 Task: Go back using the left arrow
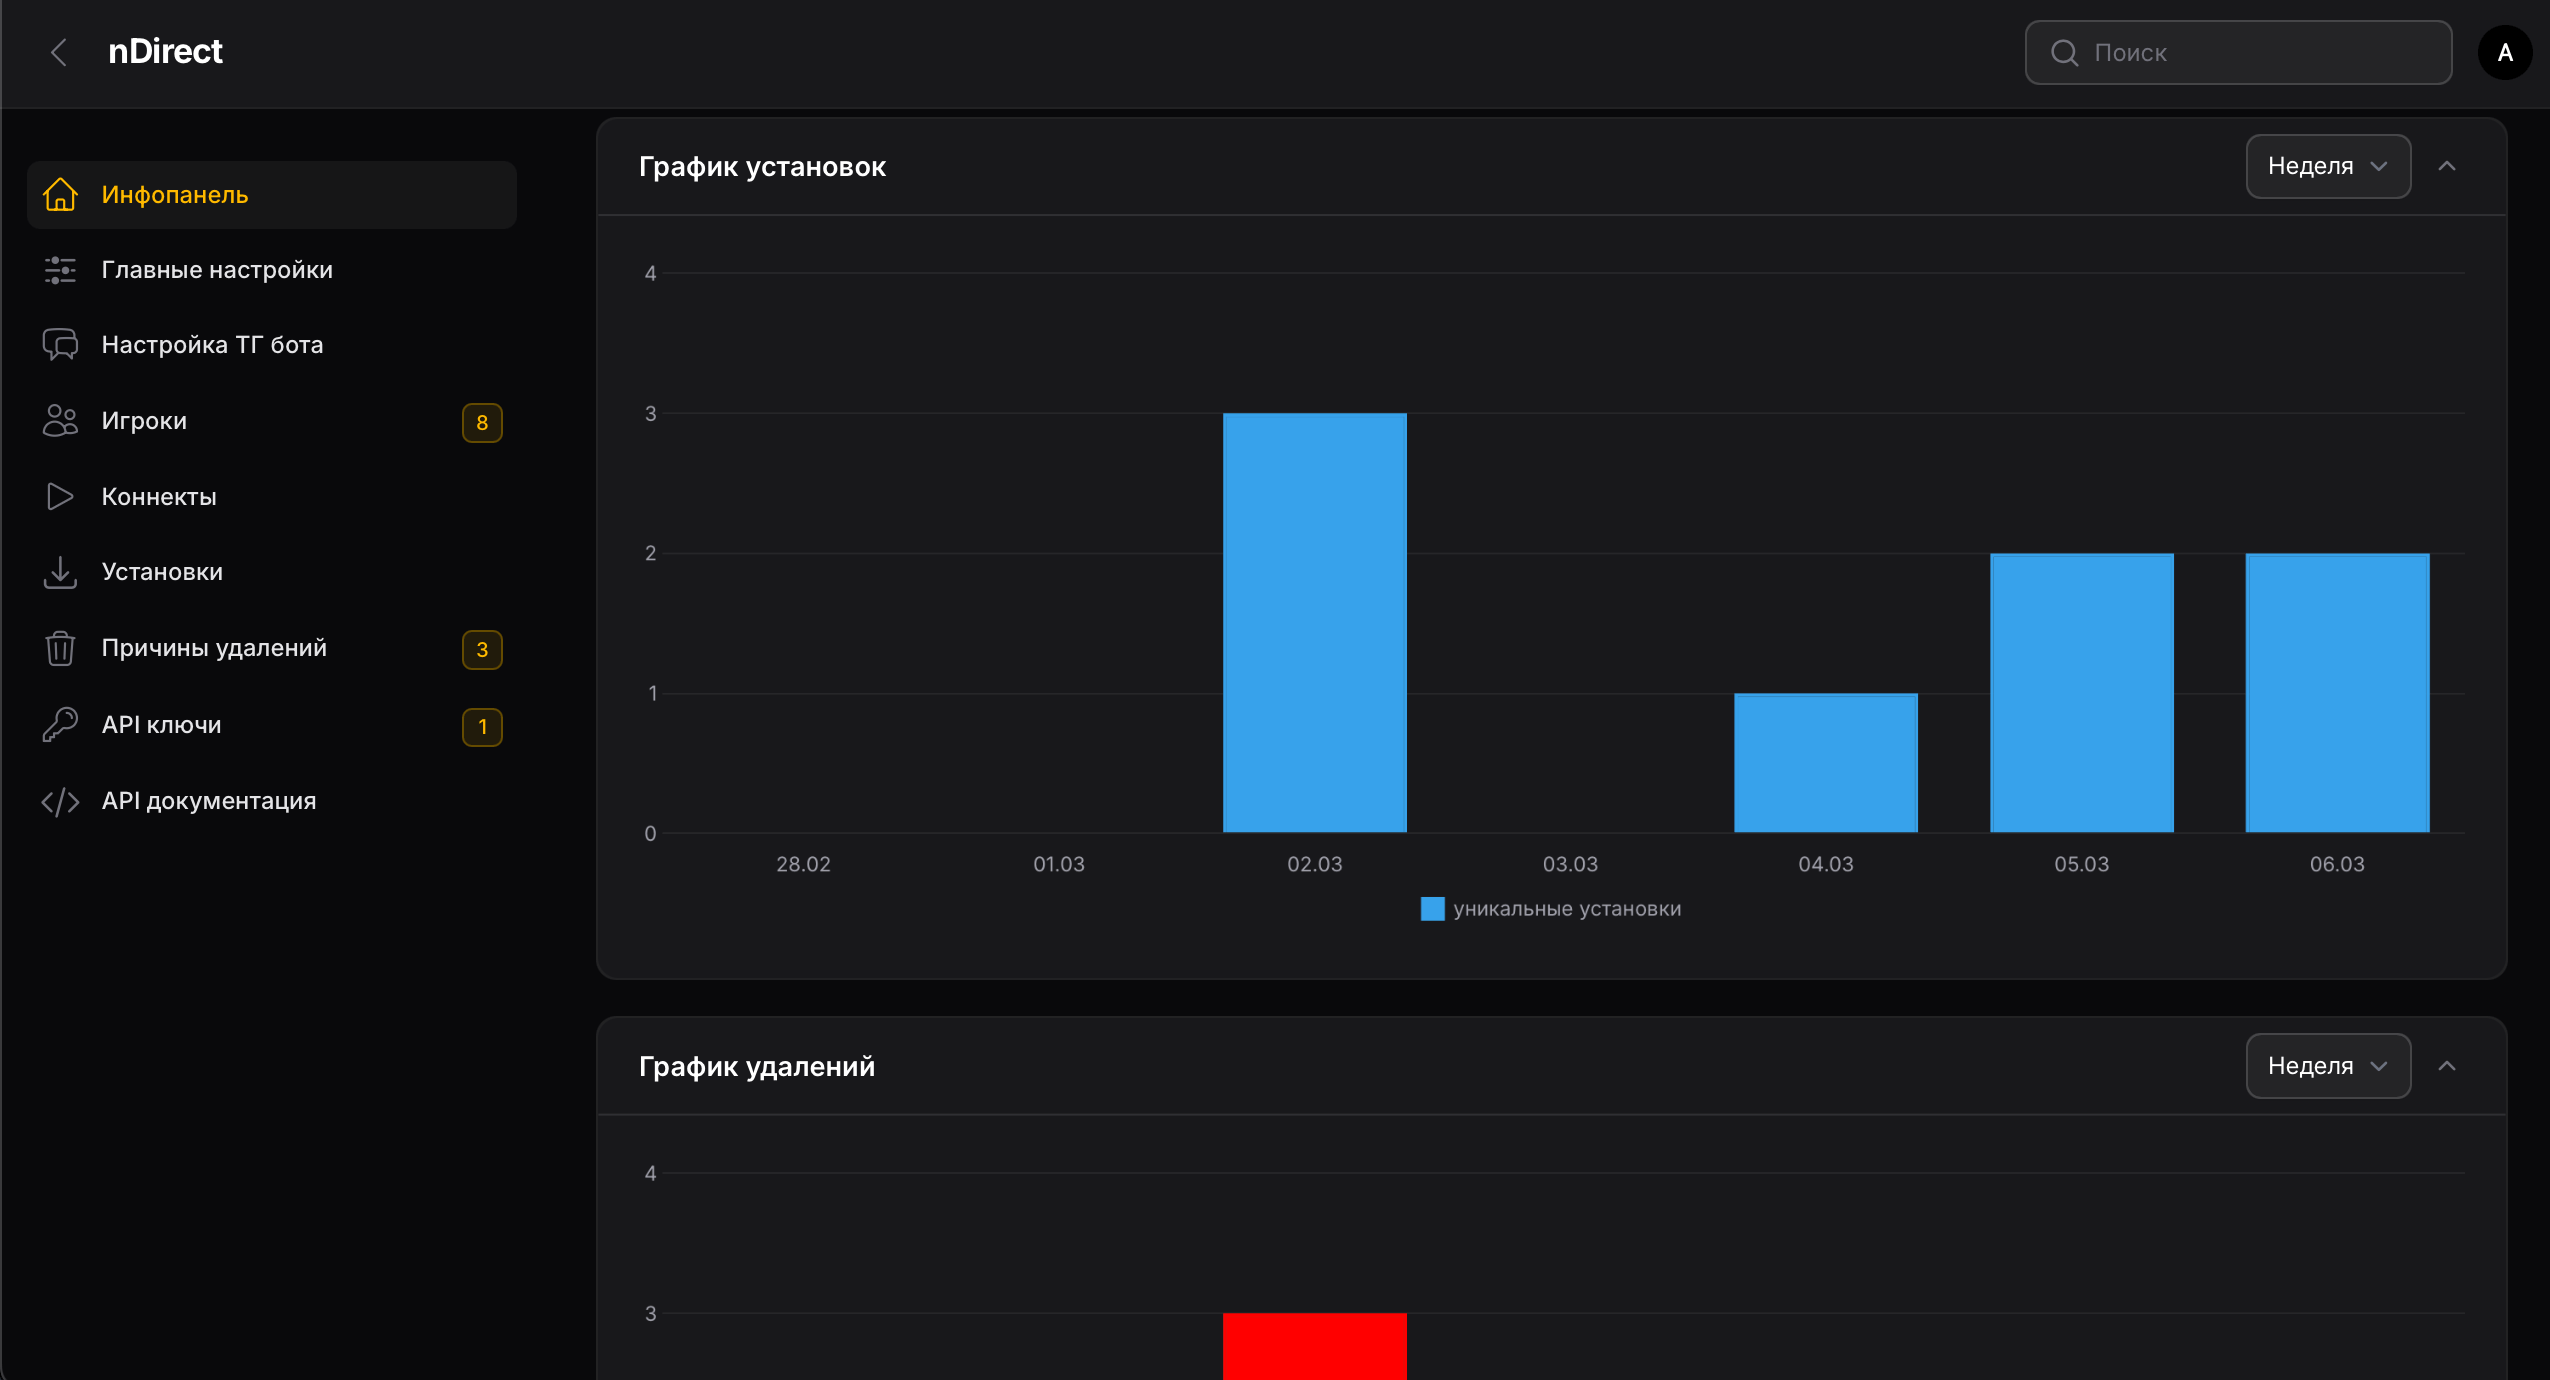pos(59,52)
